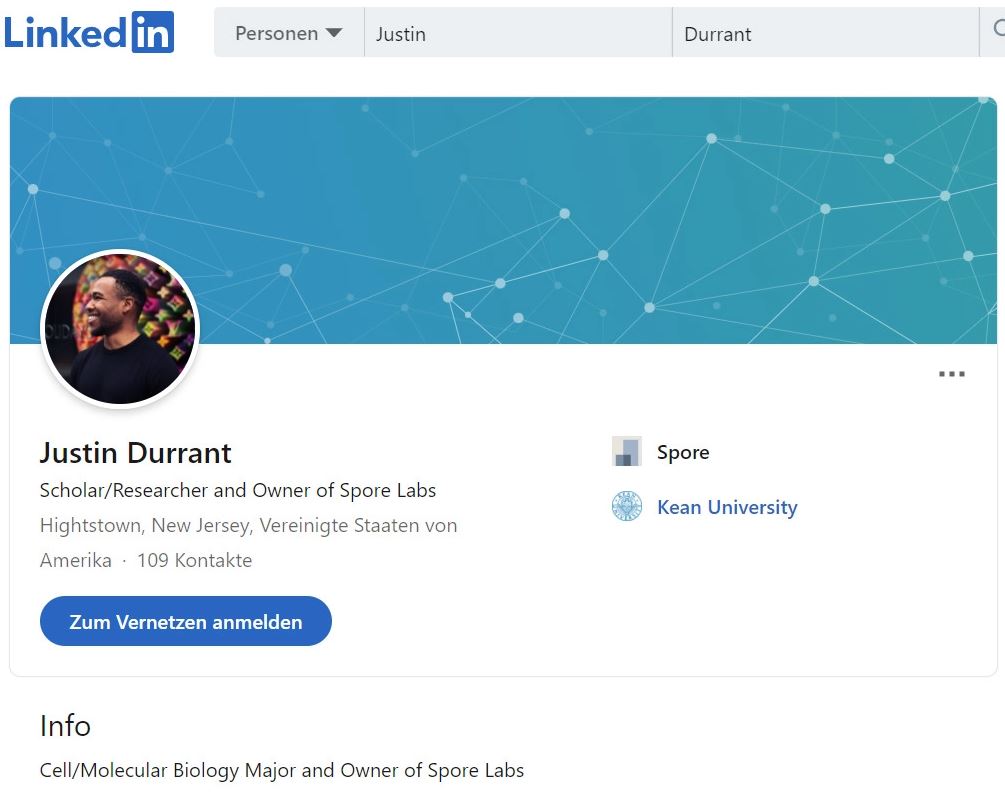The width and height of the screenshot is (1005, 799).
Task: Open Justin Durrant's profile photo
Action: coord(120,329)
